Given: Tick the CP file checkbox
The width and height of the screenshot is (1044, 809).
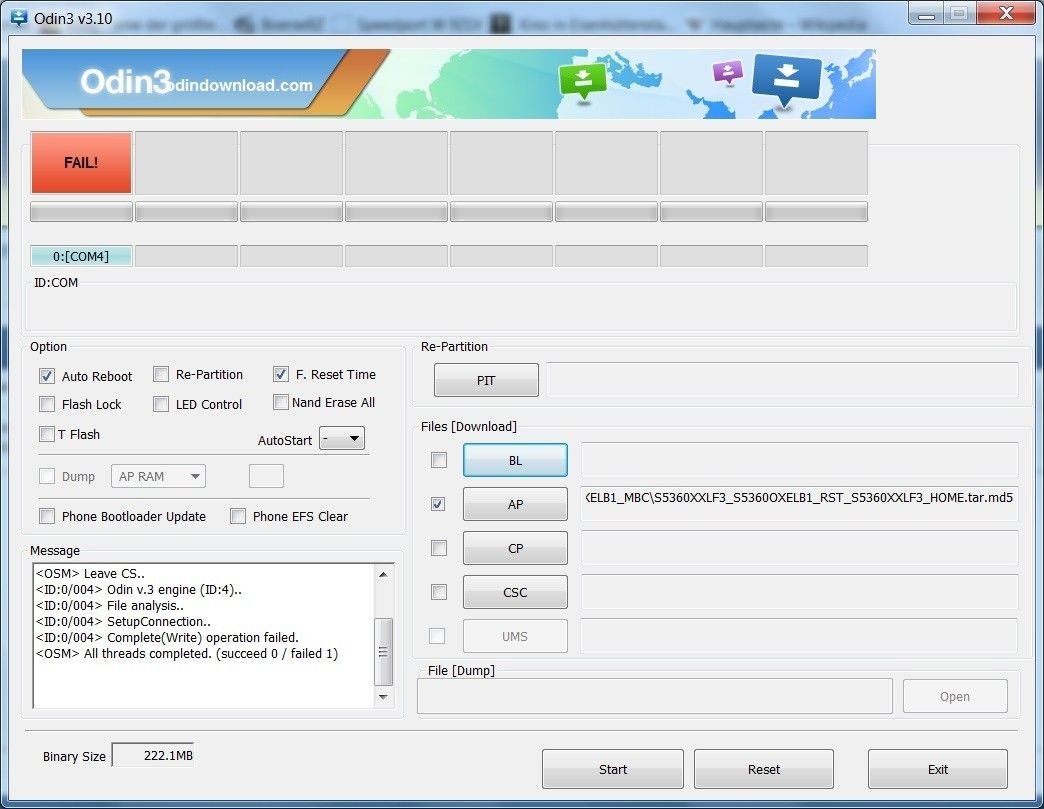Looking at the screenshot, I should point(439,548).
